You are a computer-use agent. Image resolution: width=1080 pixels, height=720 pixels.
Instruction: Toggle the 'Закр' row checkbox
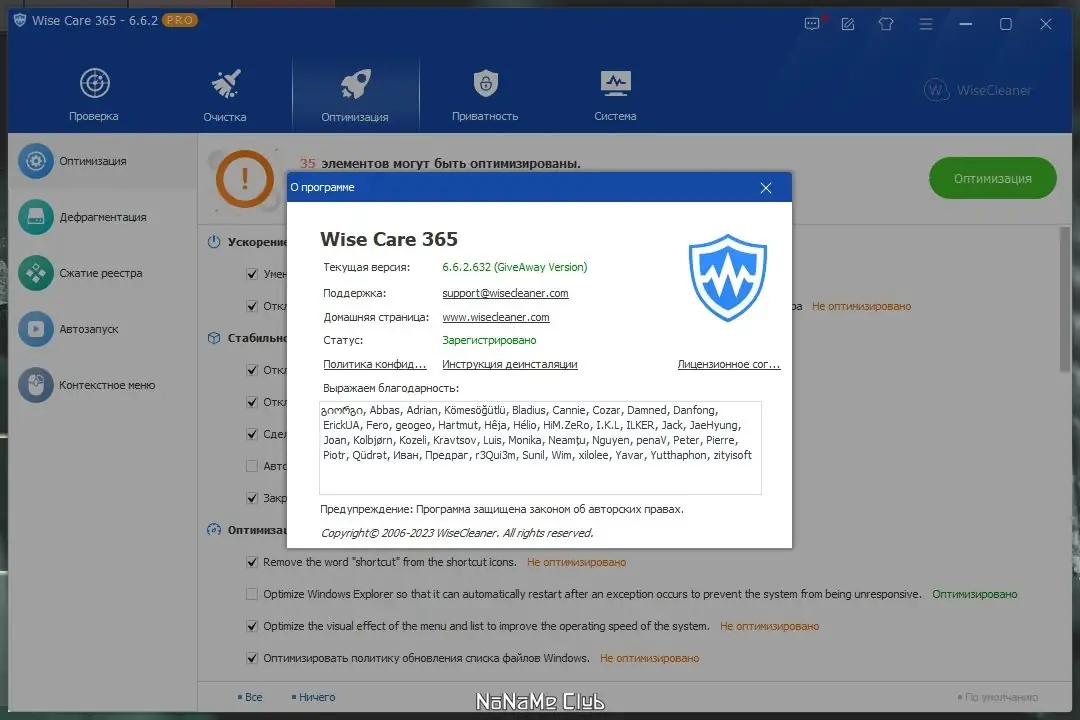252,498
